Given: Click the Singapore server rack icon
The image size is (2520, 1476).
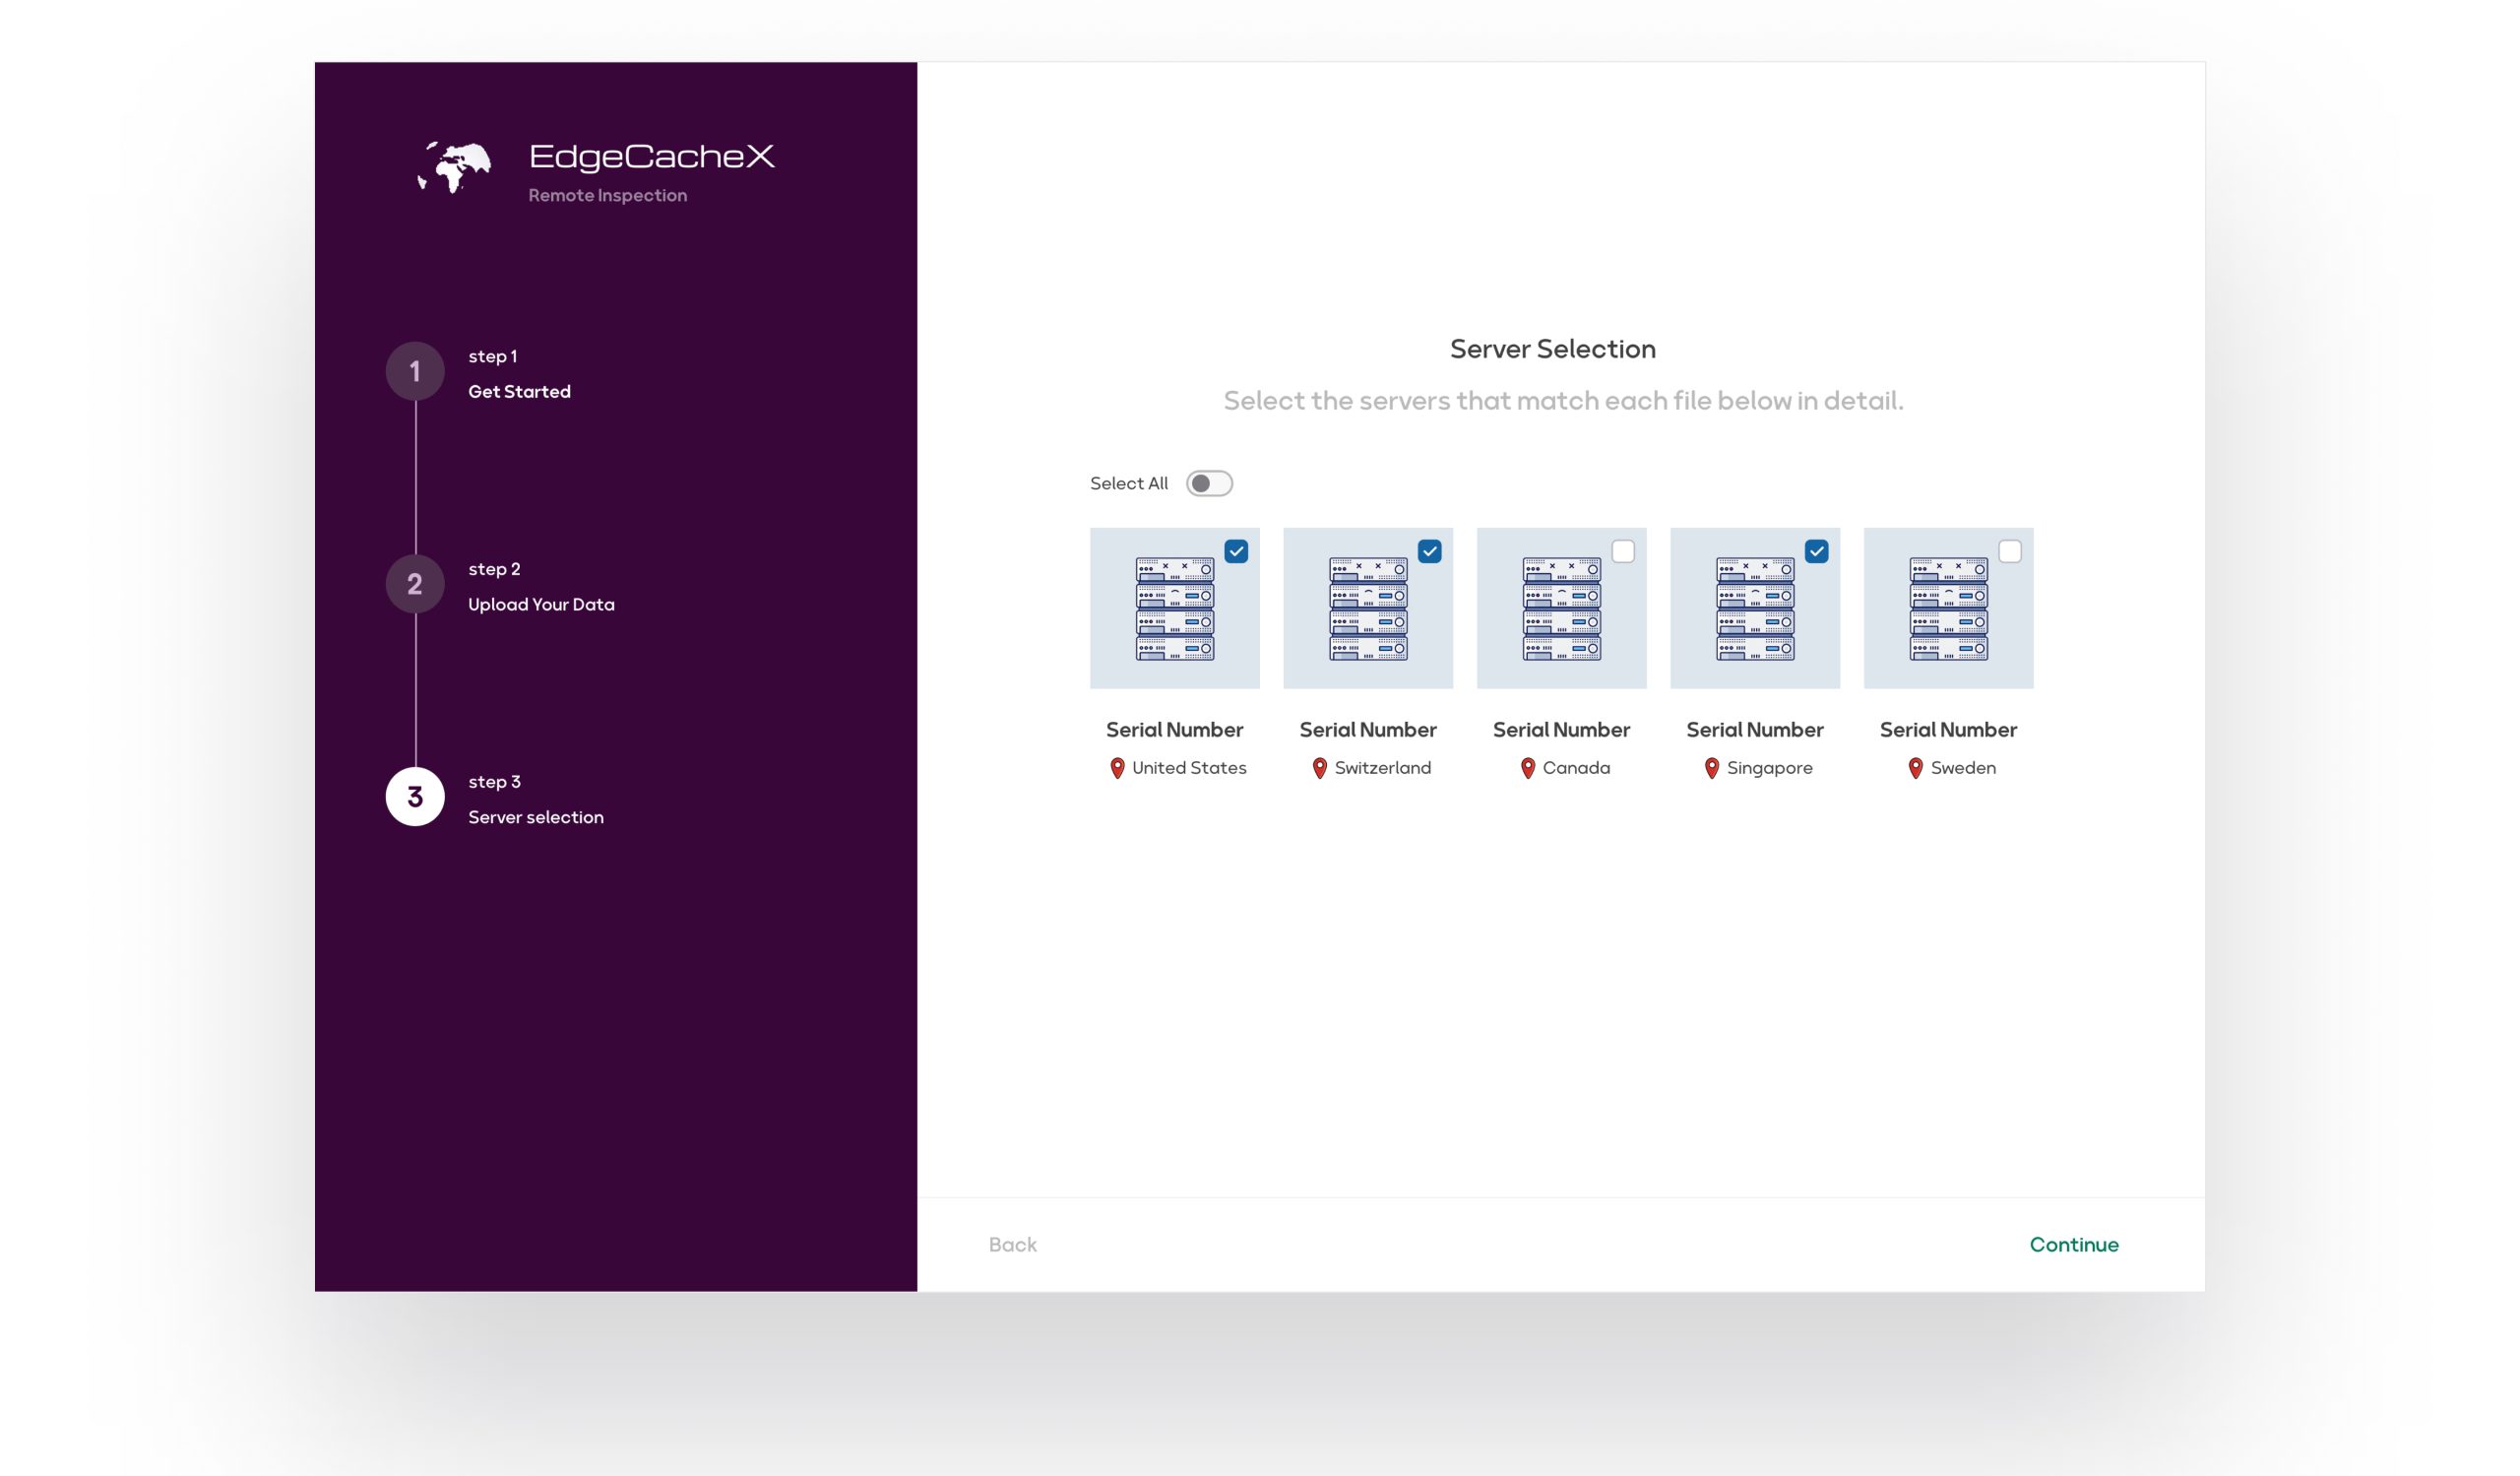Looking at the screenshot, I should 1754,608.
